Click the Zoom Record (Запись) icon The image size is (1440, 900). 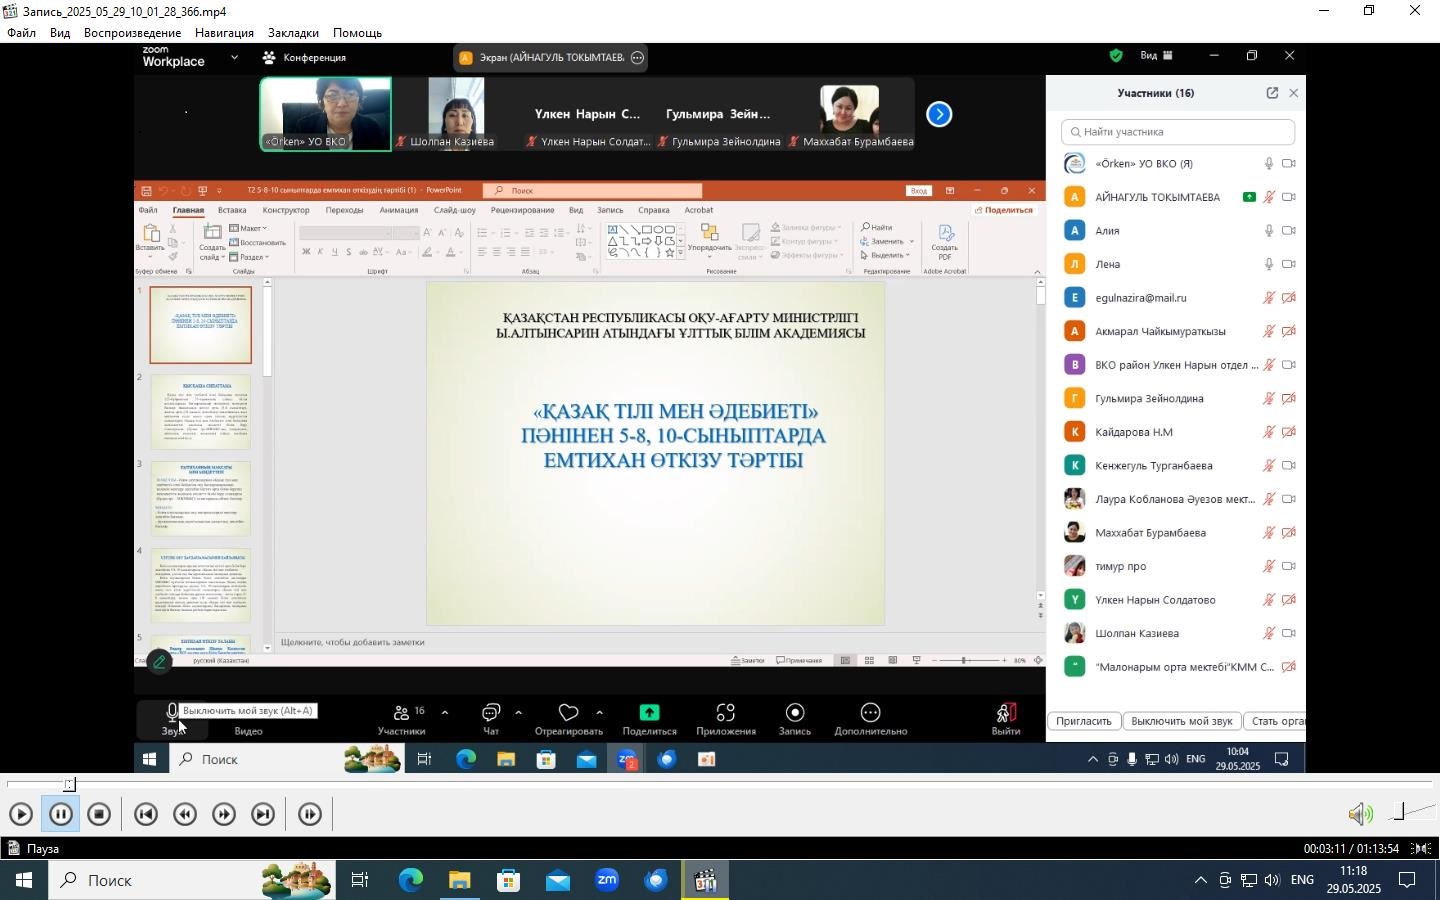795,713
